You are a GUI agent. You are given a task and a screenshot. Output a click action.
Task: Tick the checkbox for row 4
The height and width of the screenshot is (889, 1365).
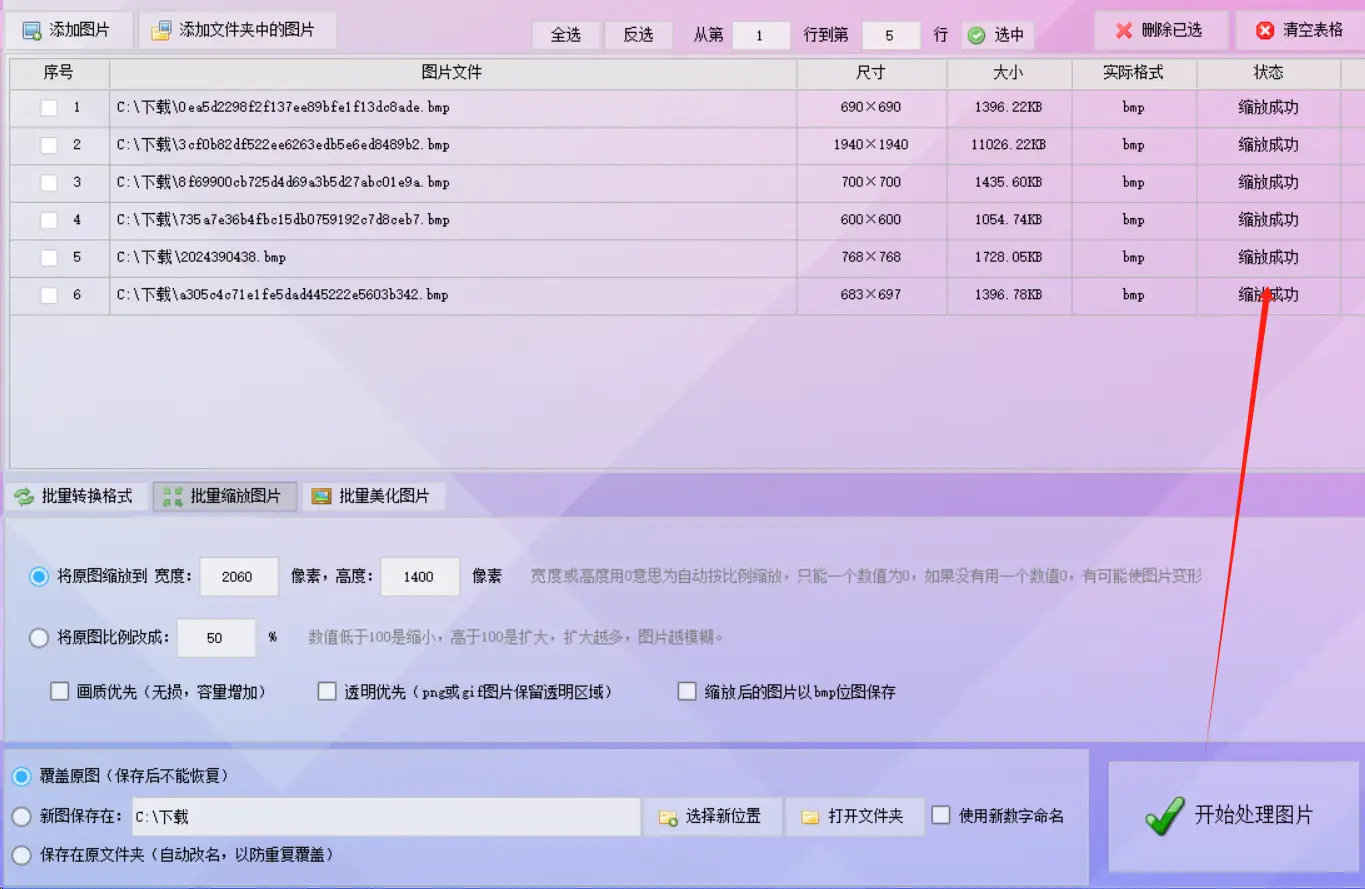coord(49,220)
